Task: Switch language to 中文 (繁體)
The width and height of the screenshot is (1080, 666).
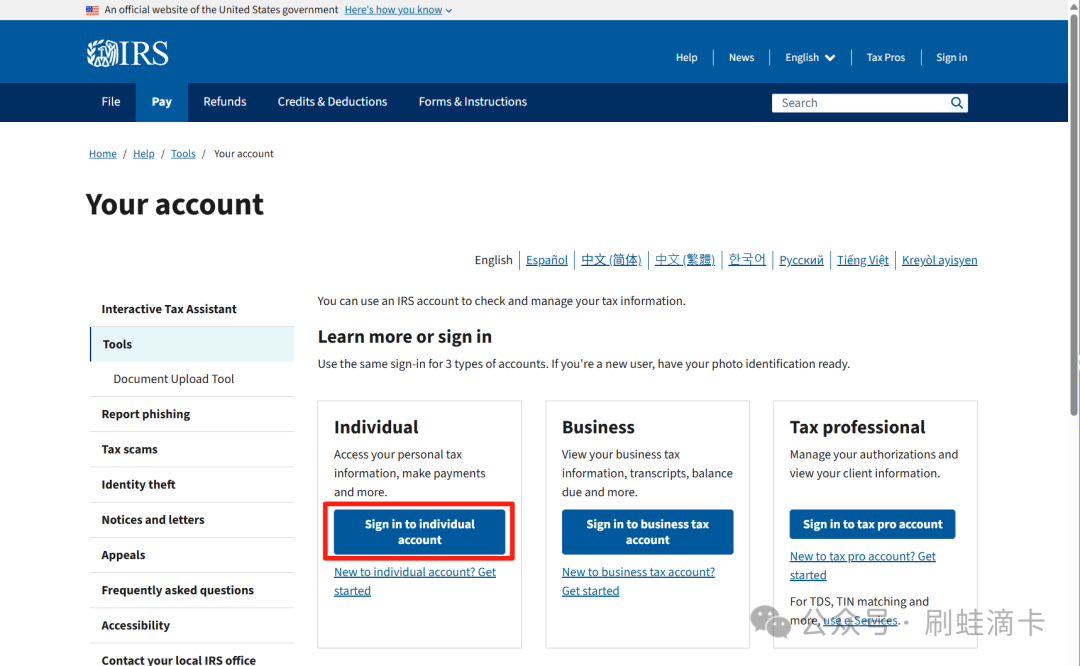Action: (685, 260)
